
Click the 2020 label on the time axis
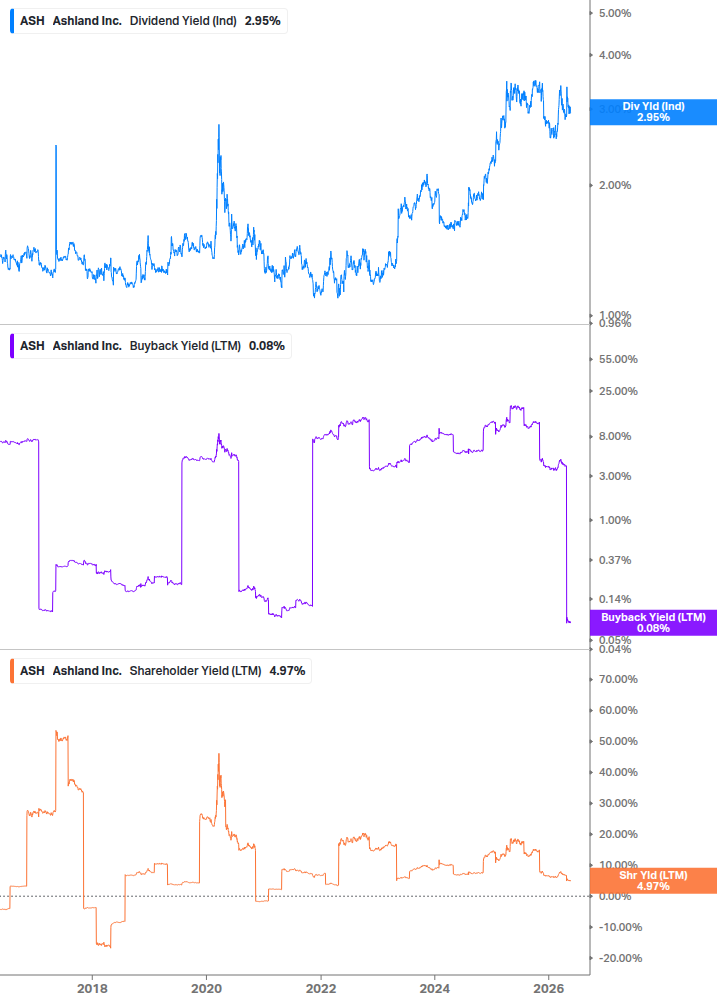point(206,989)
